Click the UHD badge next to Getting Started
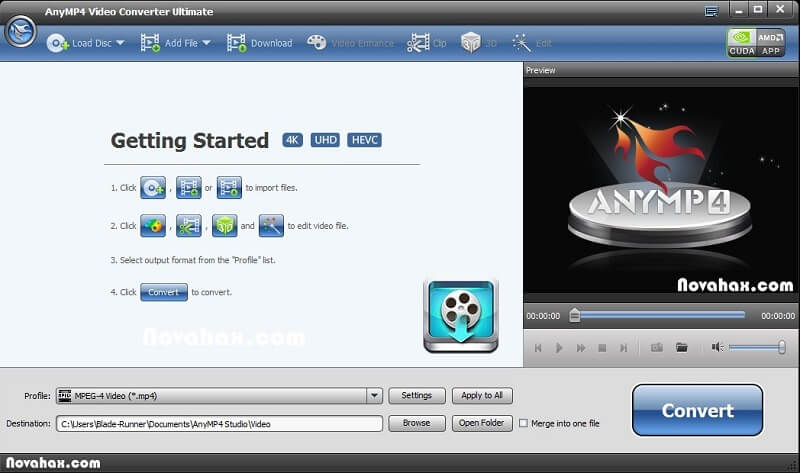800x473 pixels. tap(325, 140)
